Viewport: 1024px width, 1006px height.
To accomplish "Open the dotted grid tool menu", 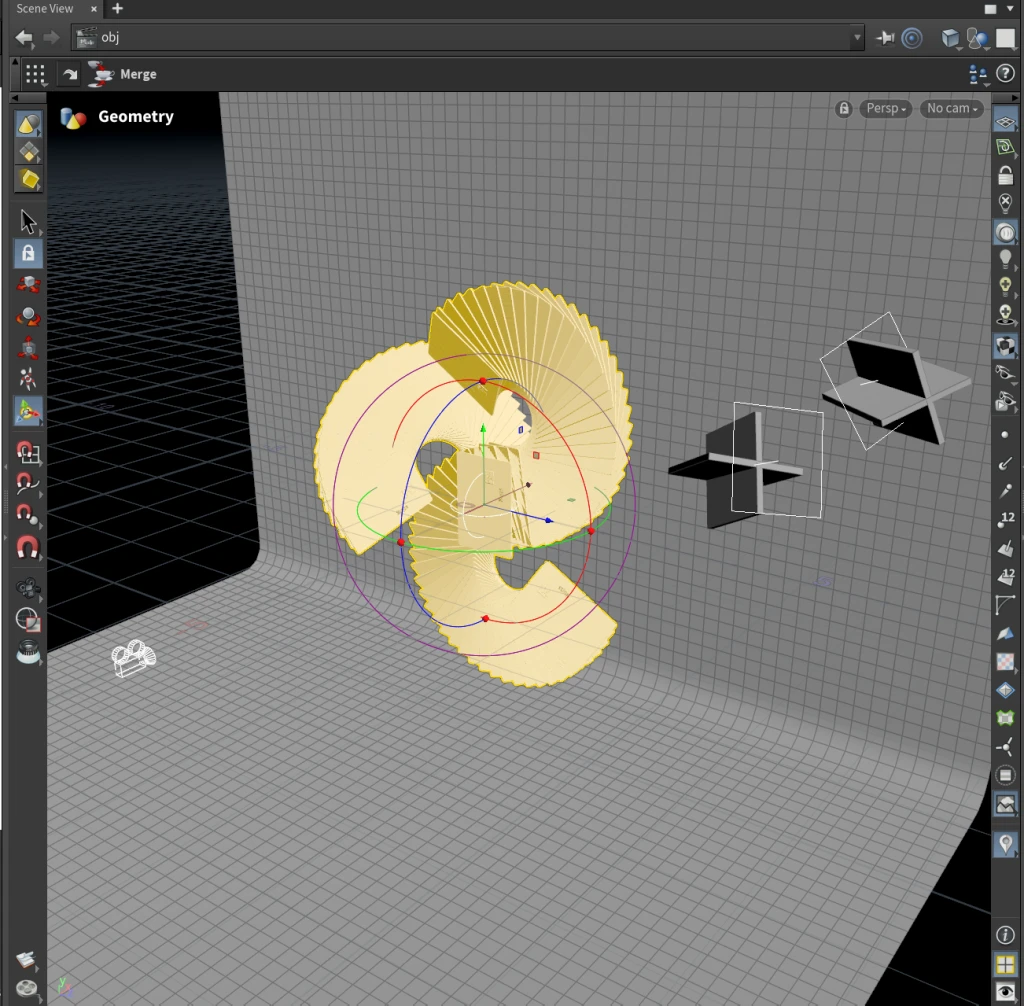I will point(36,74).
